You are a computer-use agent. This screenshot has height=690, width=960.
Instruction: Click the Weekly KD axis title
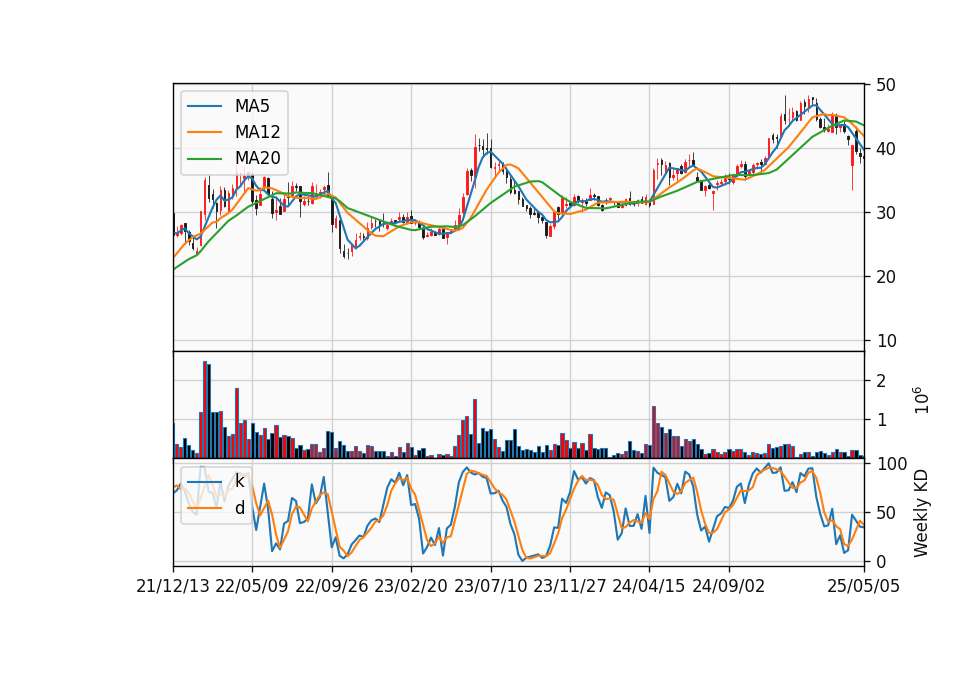pos(921,513)
